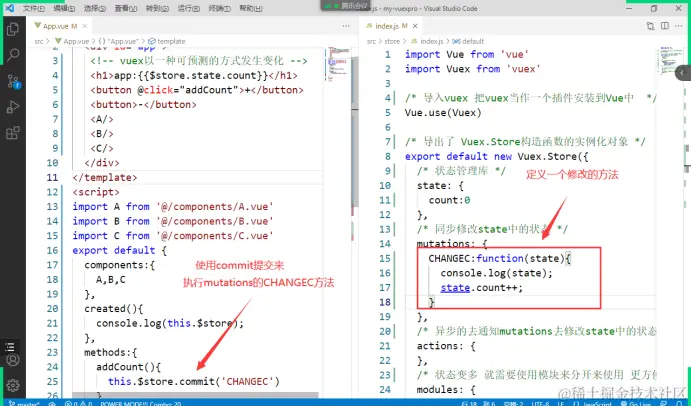Click the left editor minimap
The height and width of the screenshot is (407, 692).
point(338,64)
